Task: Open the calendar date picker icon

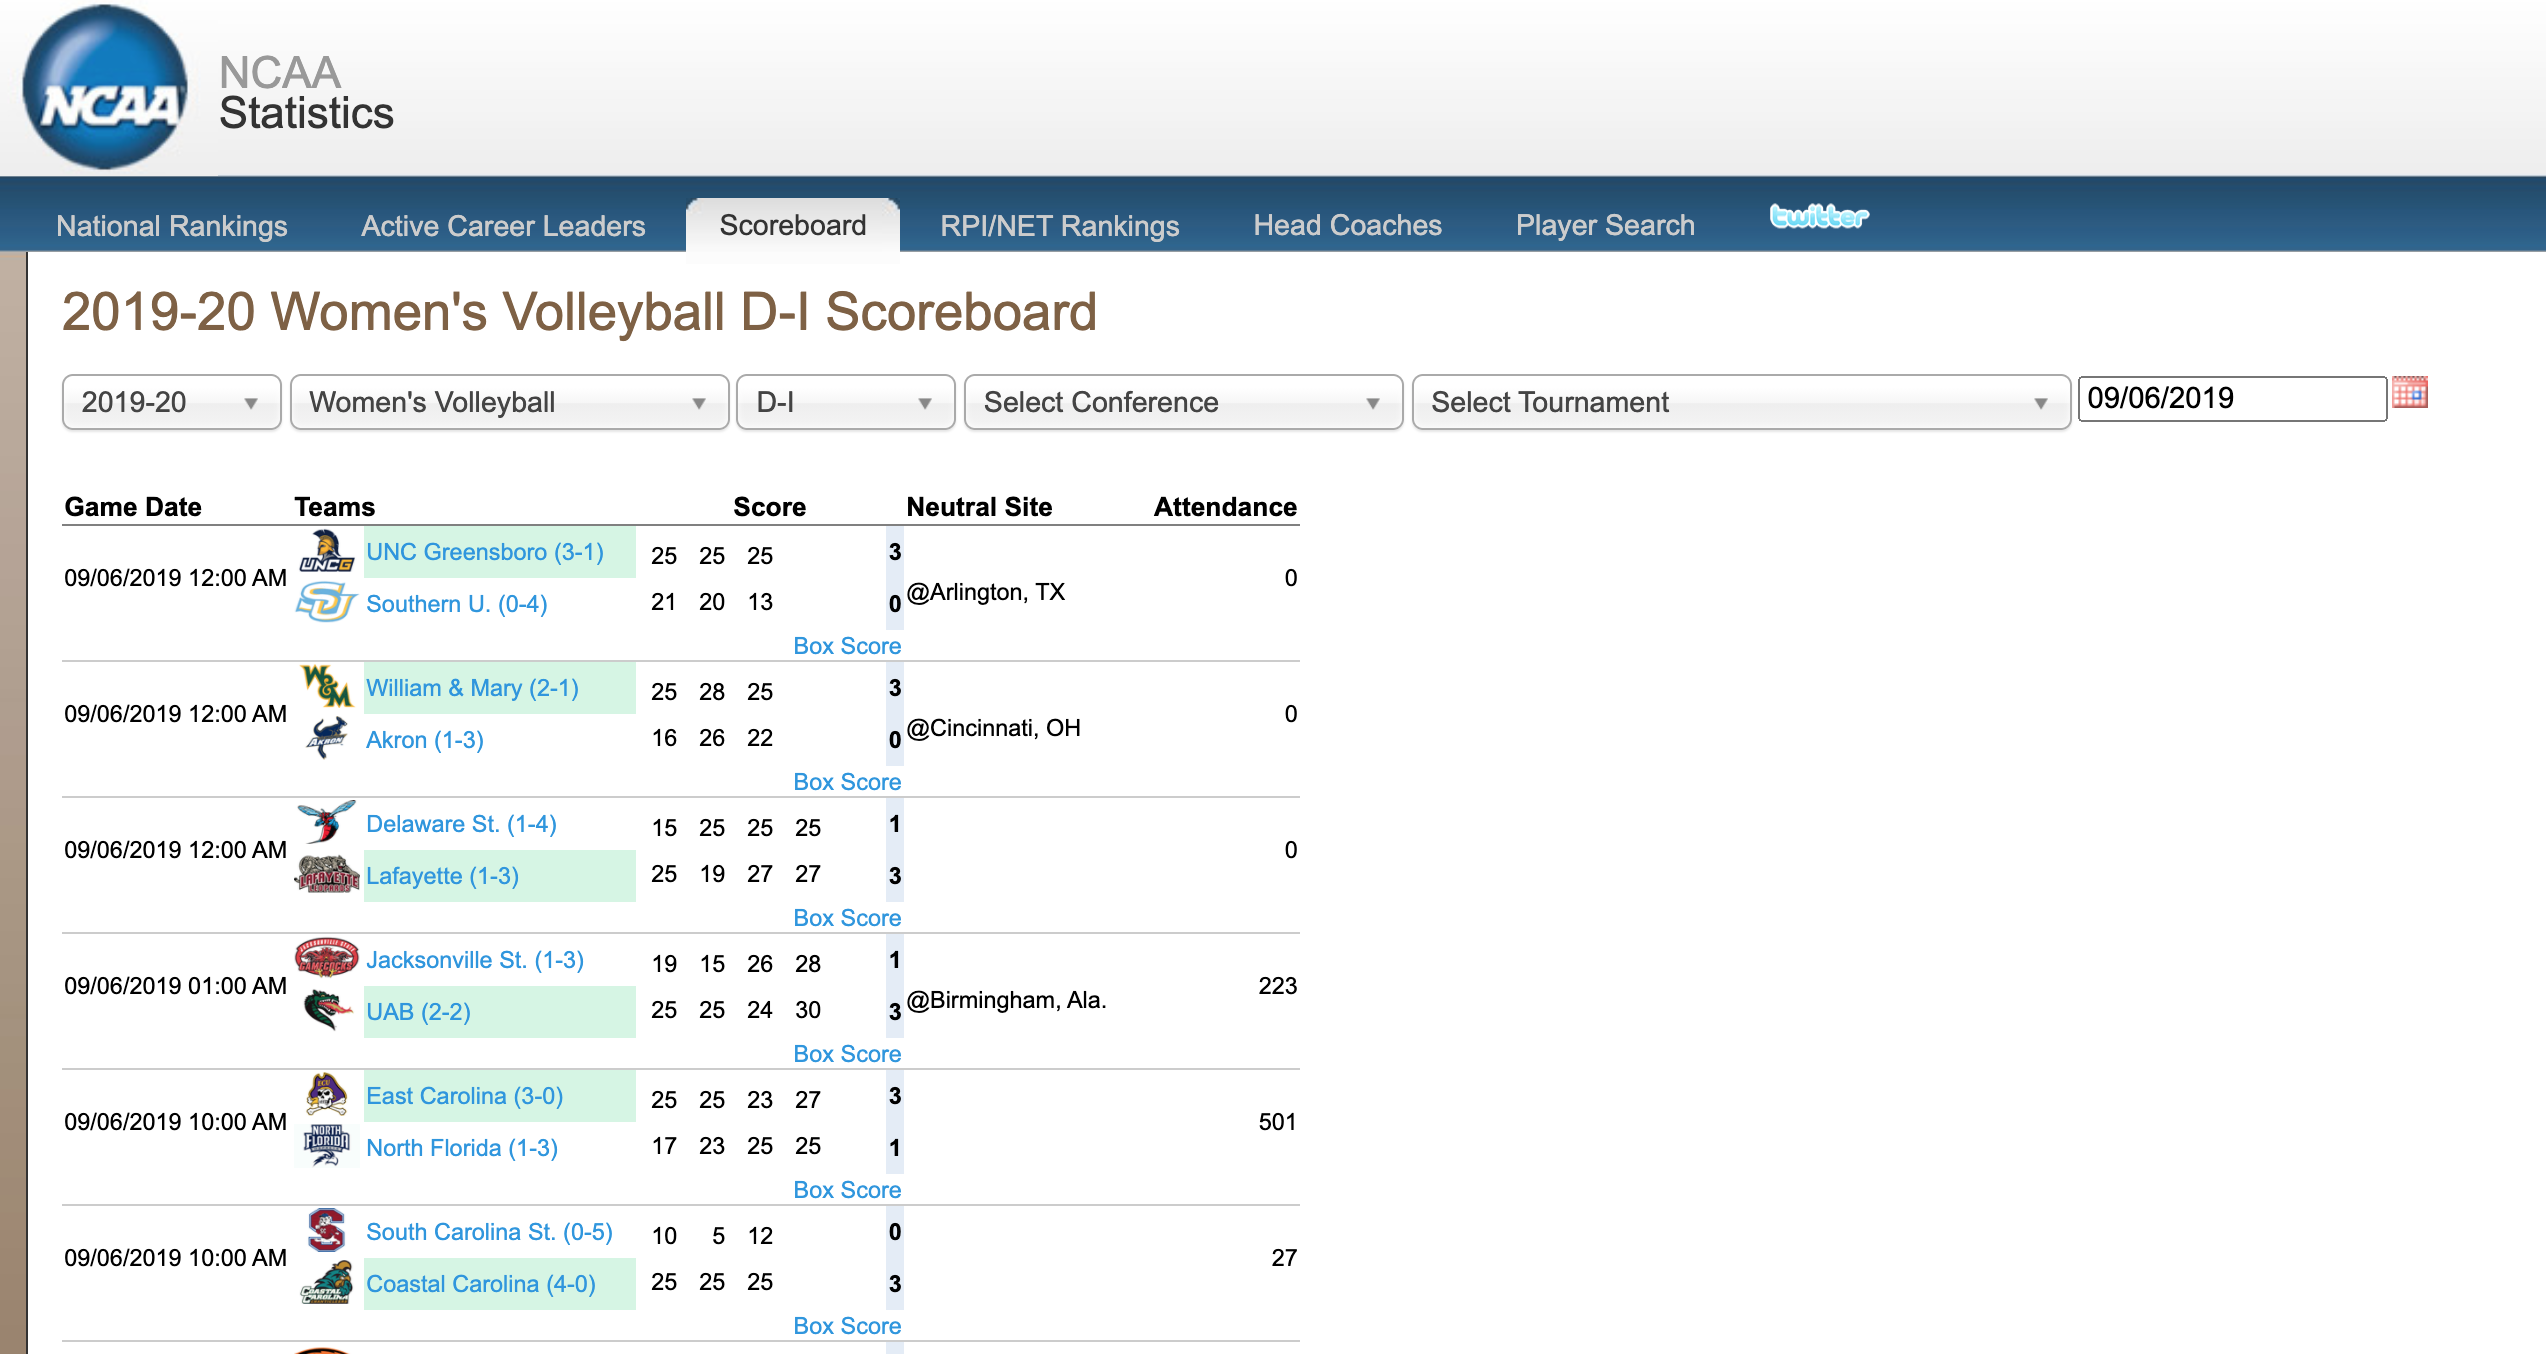Action: [2409, 393]
